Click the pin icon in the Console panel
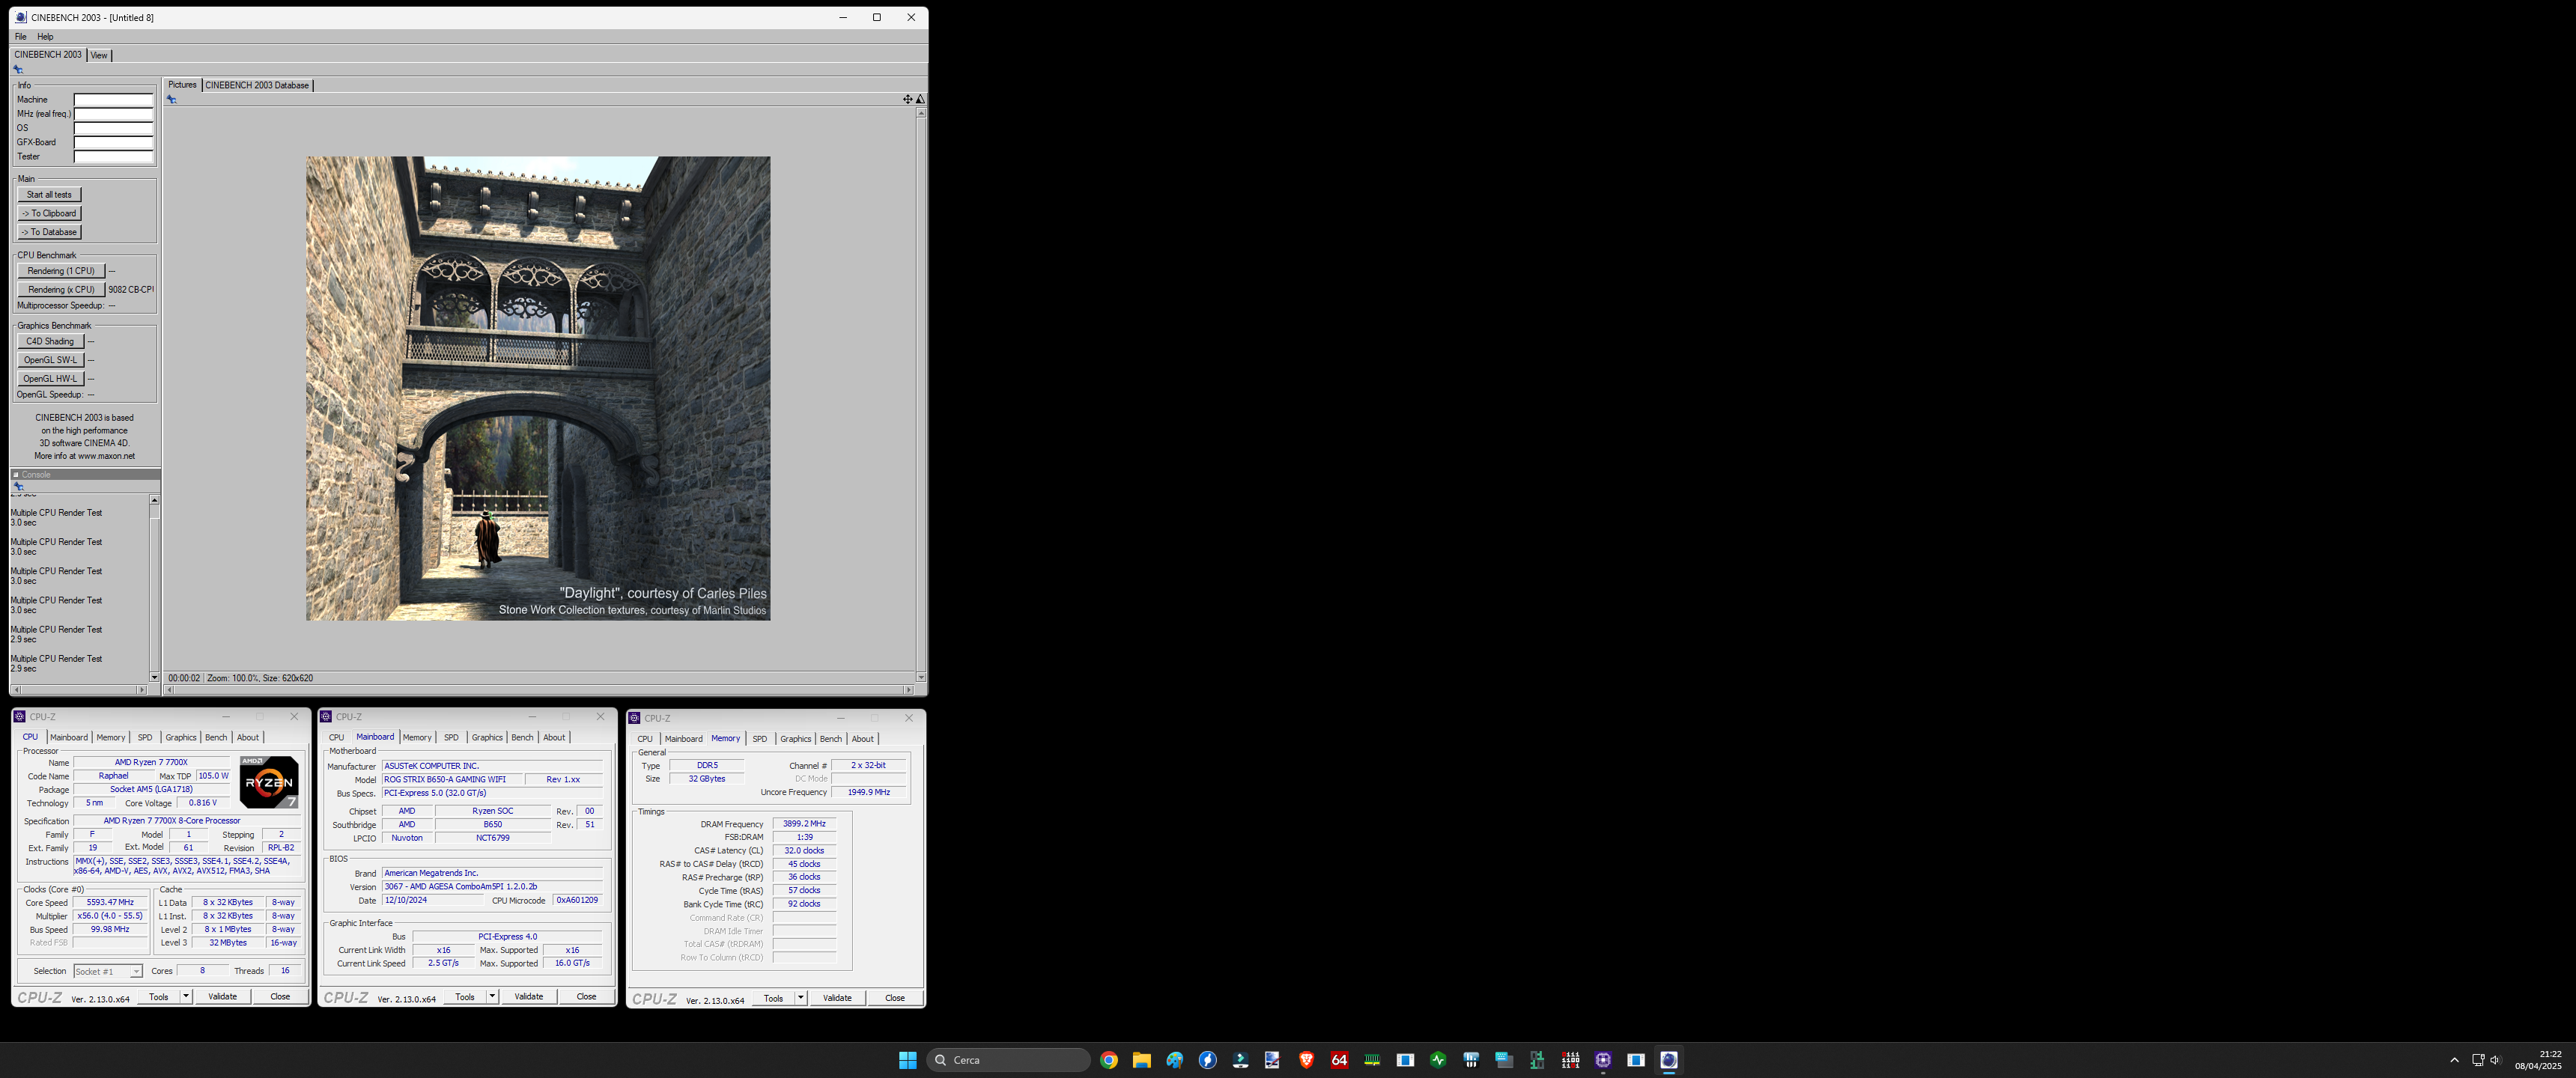2576x1078 pixels. 18,487
